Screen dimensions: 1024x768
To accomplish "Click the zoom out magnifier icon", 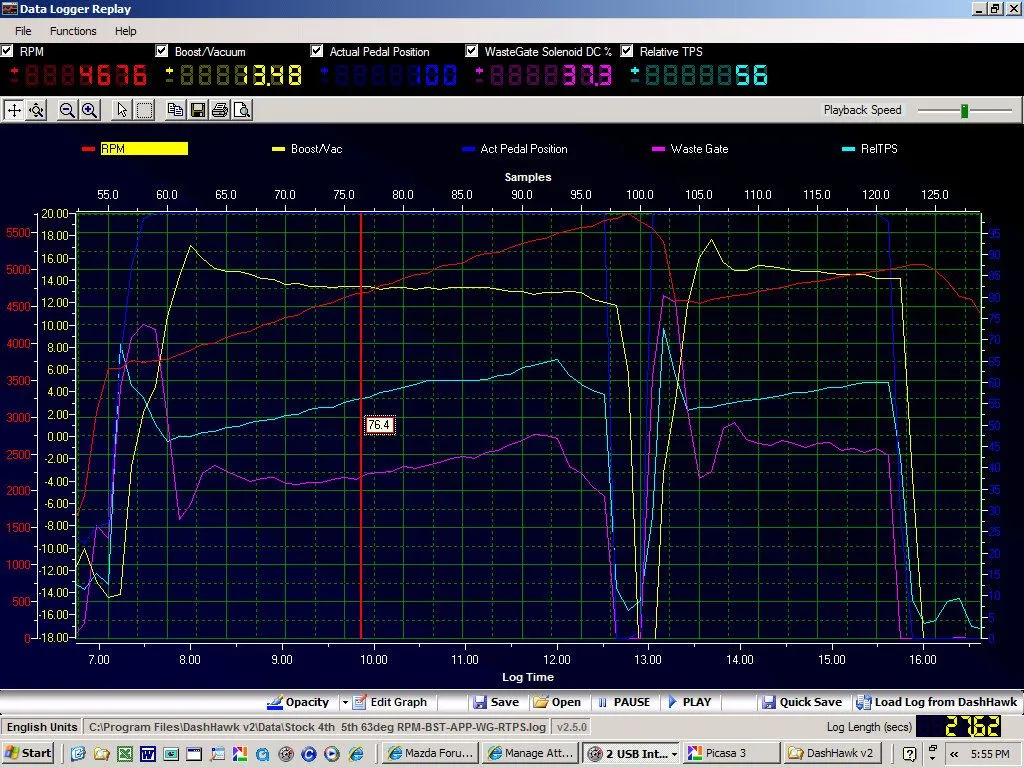I will pos(67,110).
